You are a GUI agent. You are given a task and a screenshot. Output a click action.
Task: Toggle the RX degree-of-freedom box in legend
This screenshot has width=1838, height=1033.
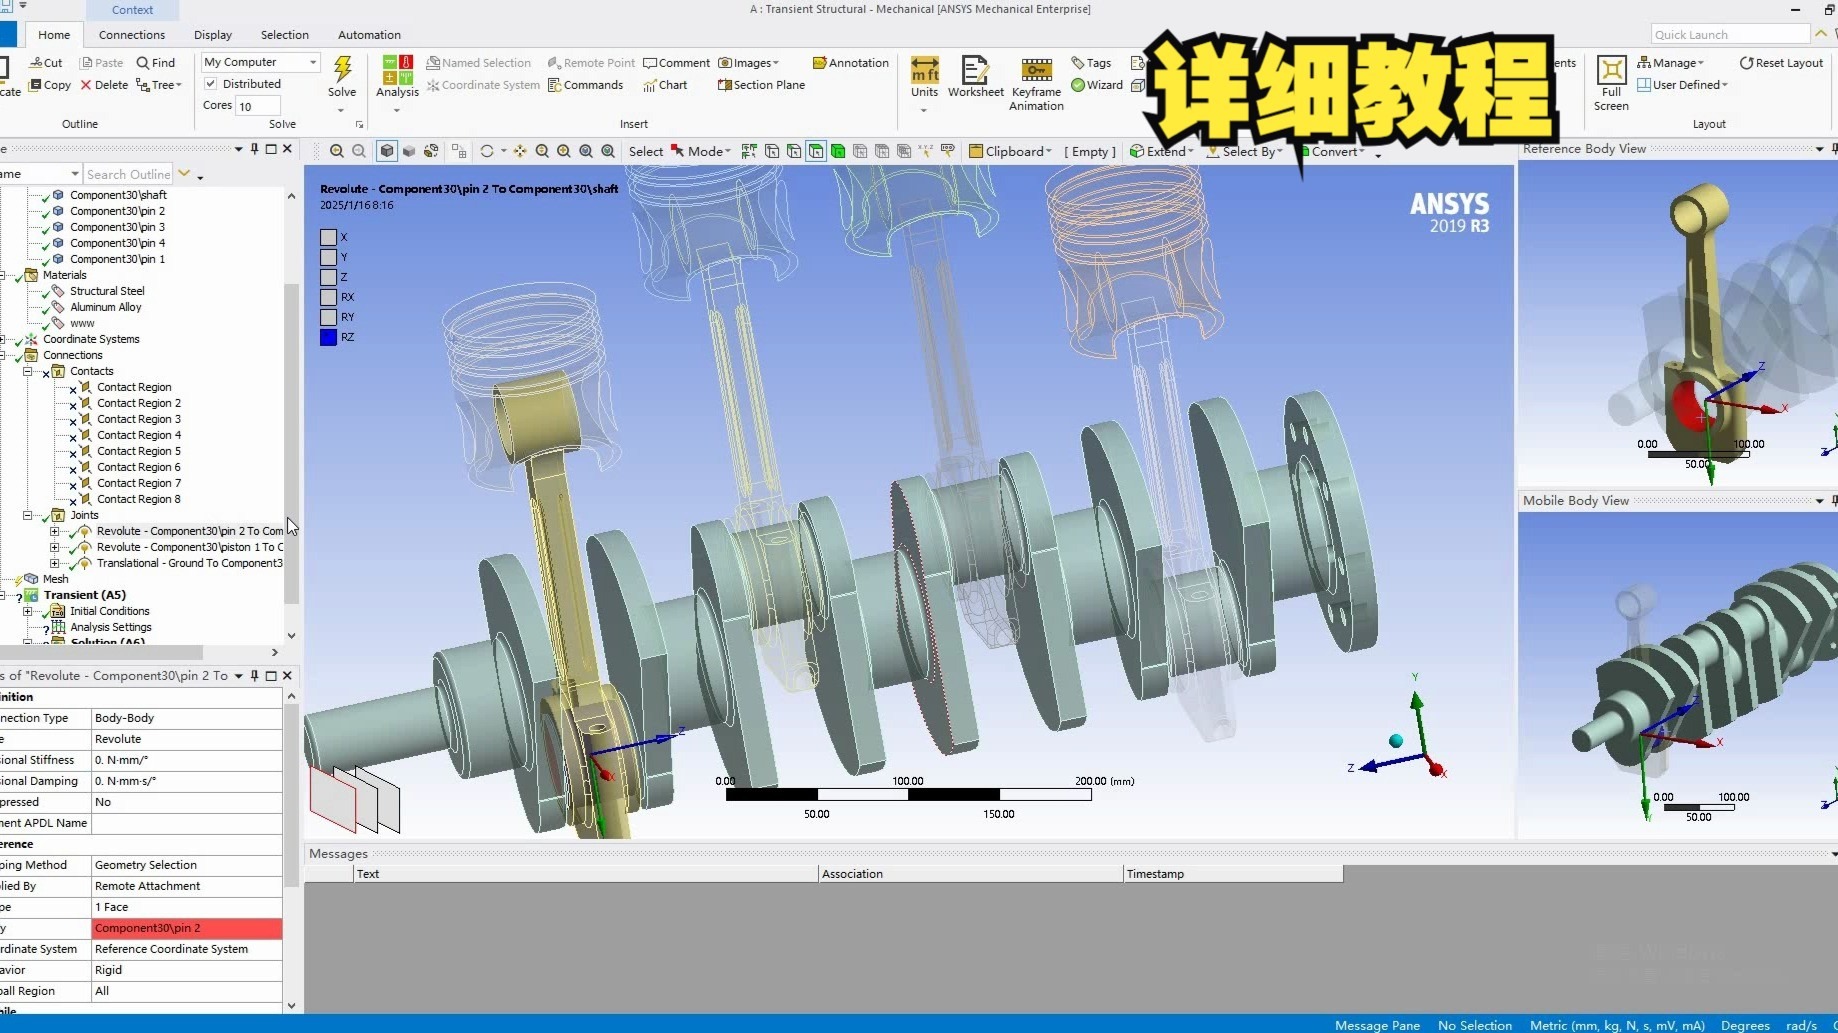tap(328, 297)
